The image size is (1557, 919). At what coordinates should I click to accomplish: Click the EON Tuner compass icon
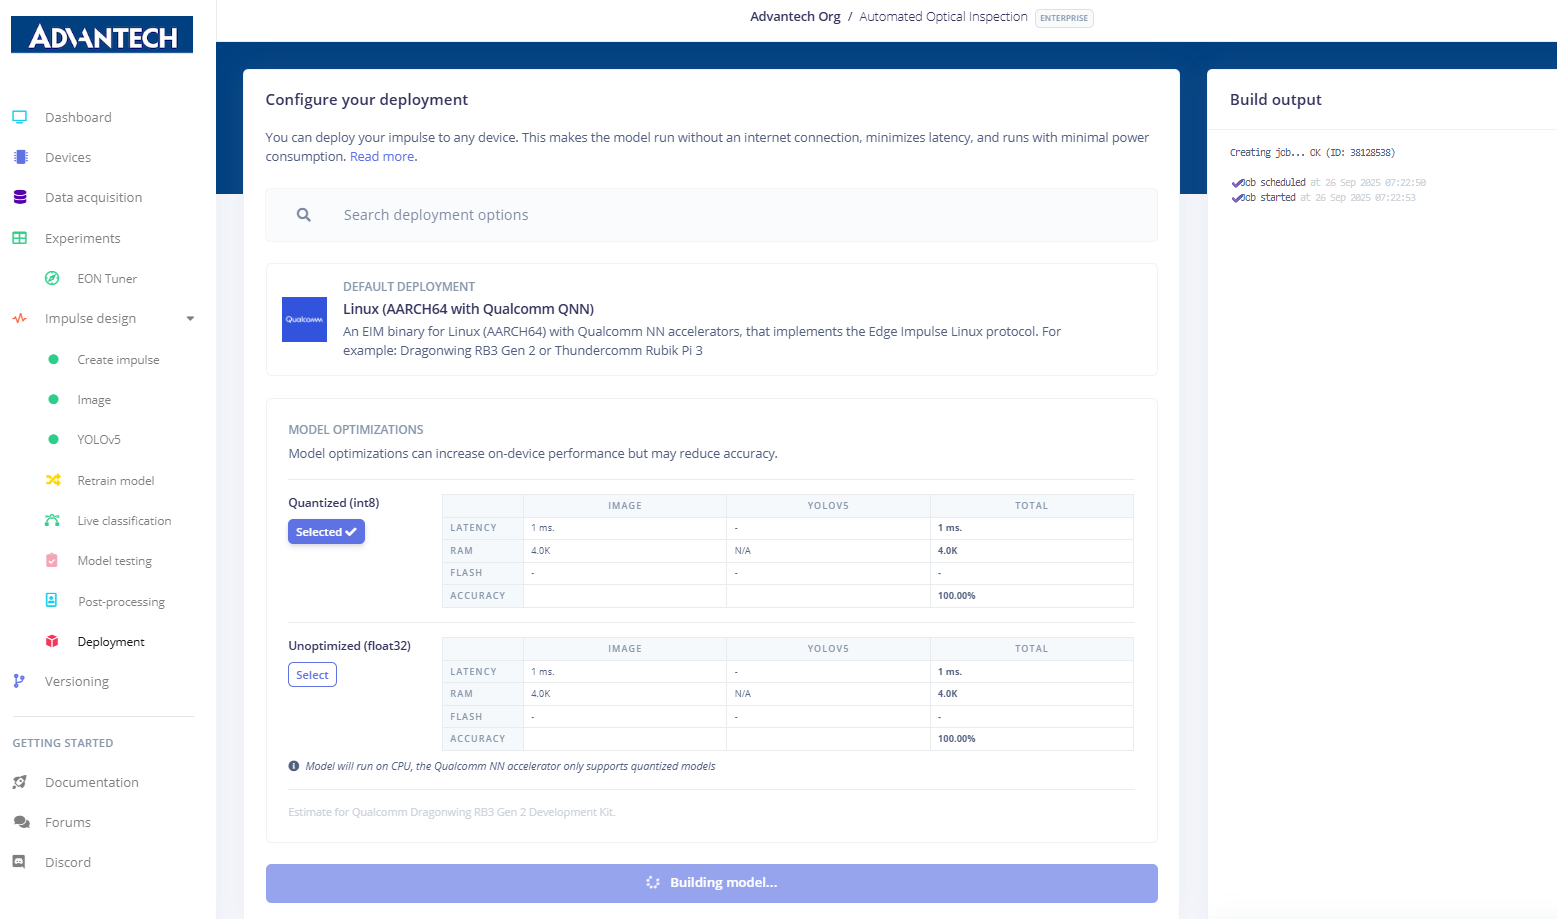52,278
